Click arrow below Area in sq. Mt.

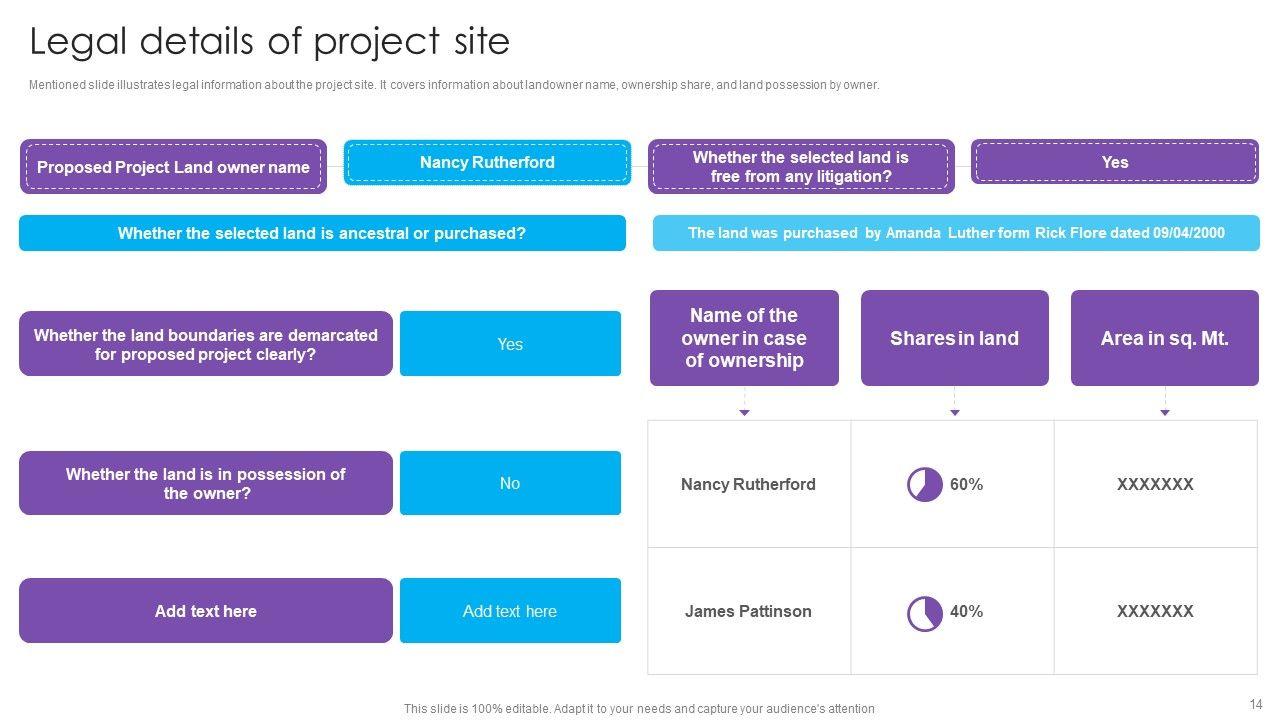pos(1164,411)
